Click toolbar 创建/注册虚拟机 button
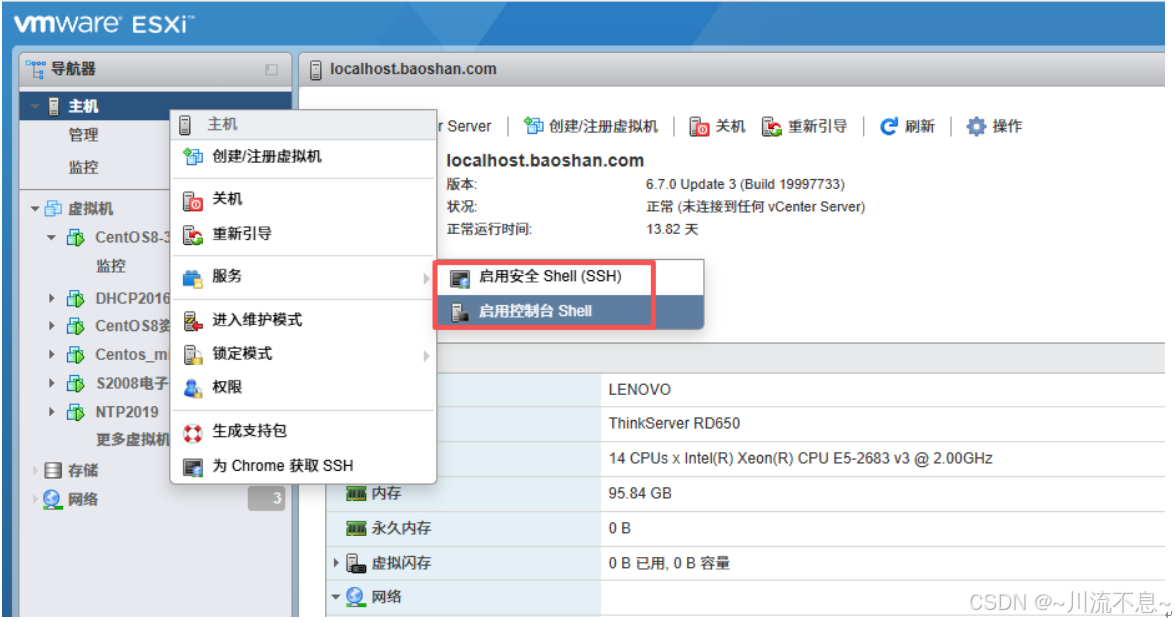 (x=590, y=126)
